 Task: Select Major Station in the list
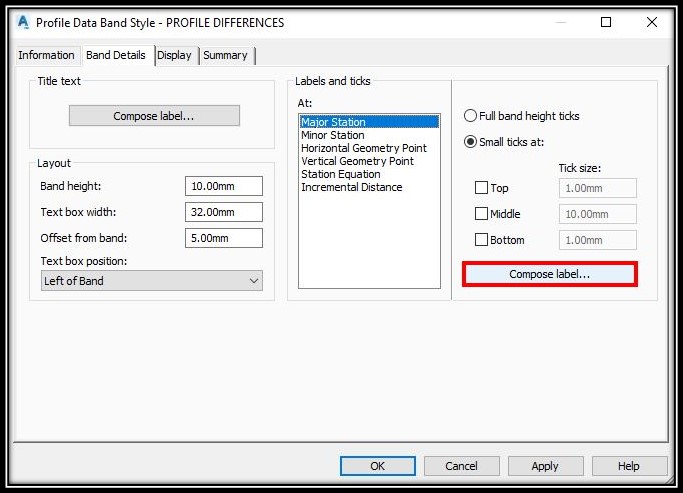[x=369, y=122]
